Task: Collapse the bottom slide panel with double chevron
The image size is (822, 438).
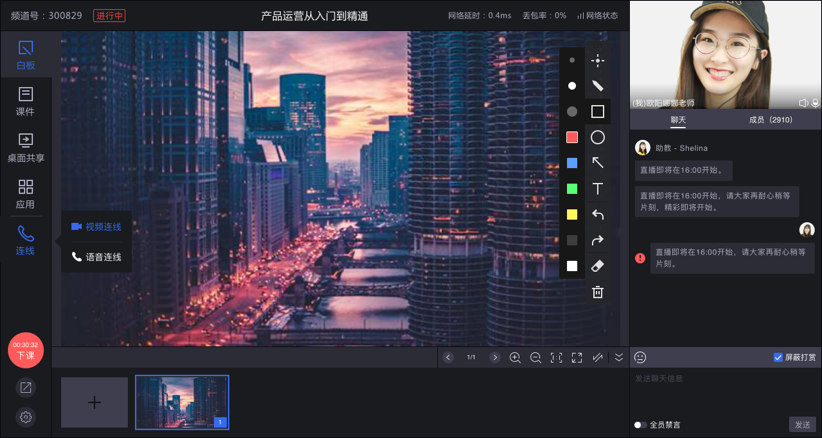Action: point(618,358)
